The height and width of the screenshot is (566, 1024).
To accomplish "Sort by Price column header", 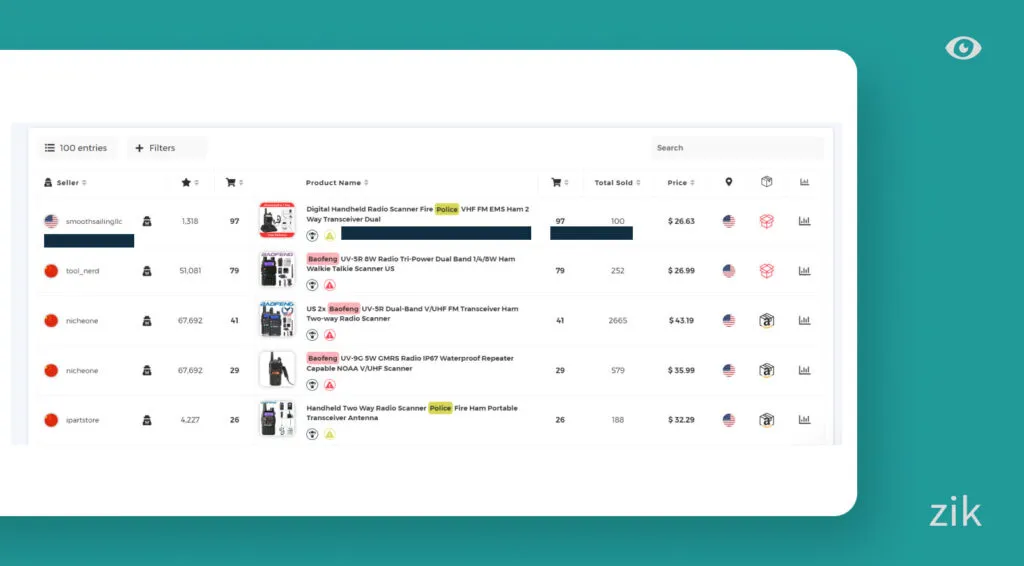I will click(680, 183).
